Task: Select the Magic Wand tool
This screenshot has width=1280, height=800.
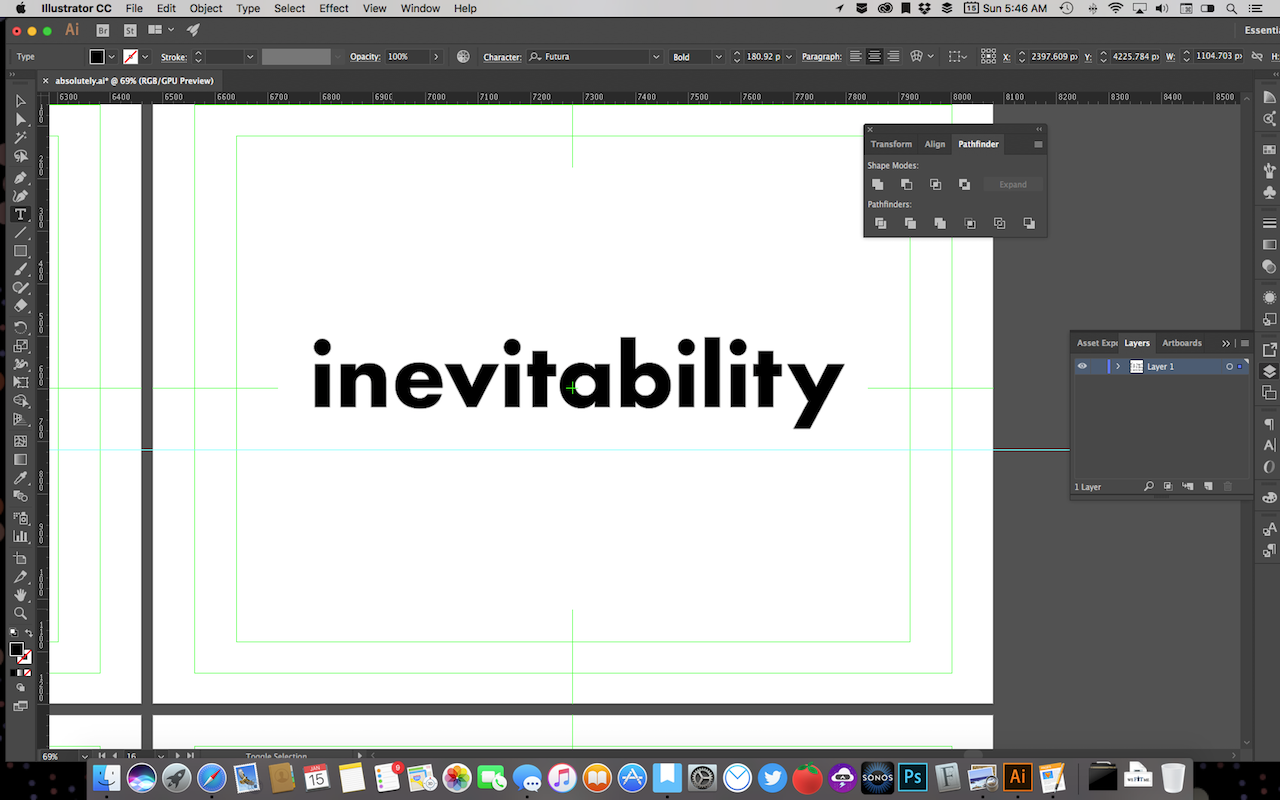Action: (x=20, y=139)
